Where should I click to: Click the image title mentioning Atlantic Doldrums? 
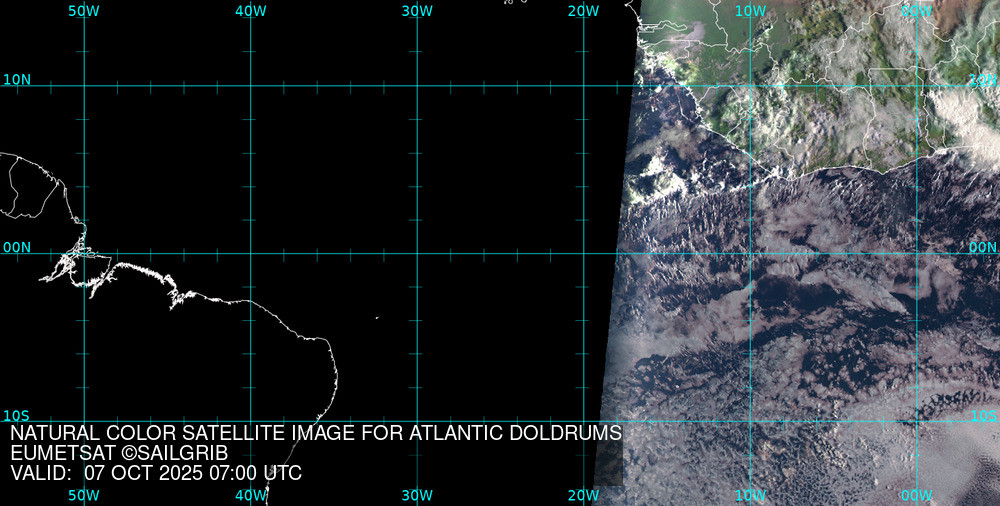(x=316, y=434)
